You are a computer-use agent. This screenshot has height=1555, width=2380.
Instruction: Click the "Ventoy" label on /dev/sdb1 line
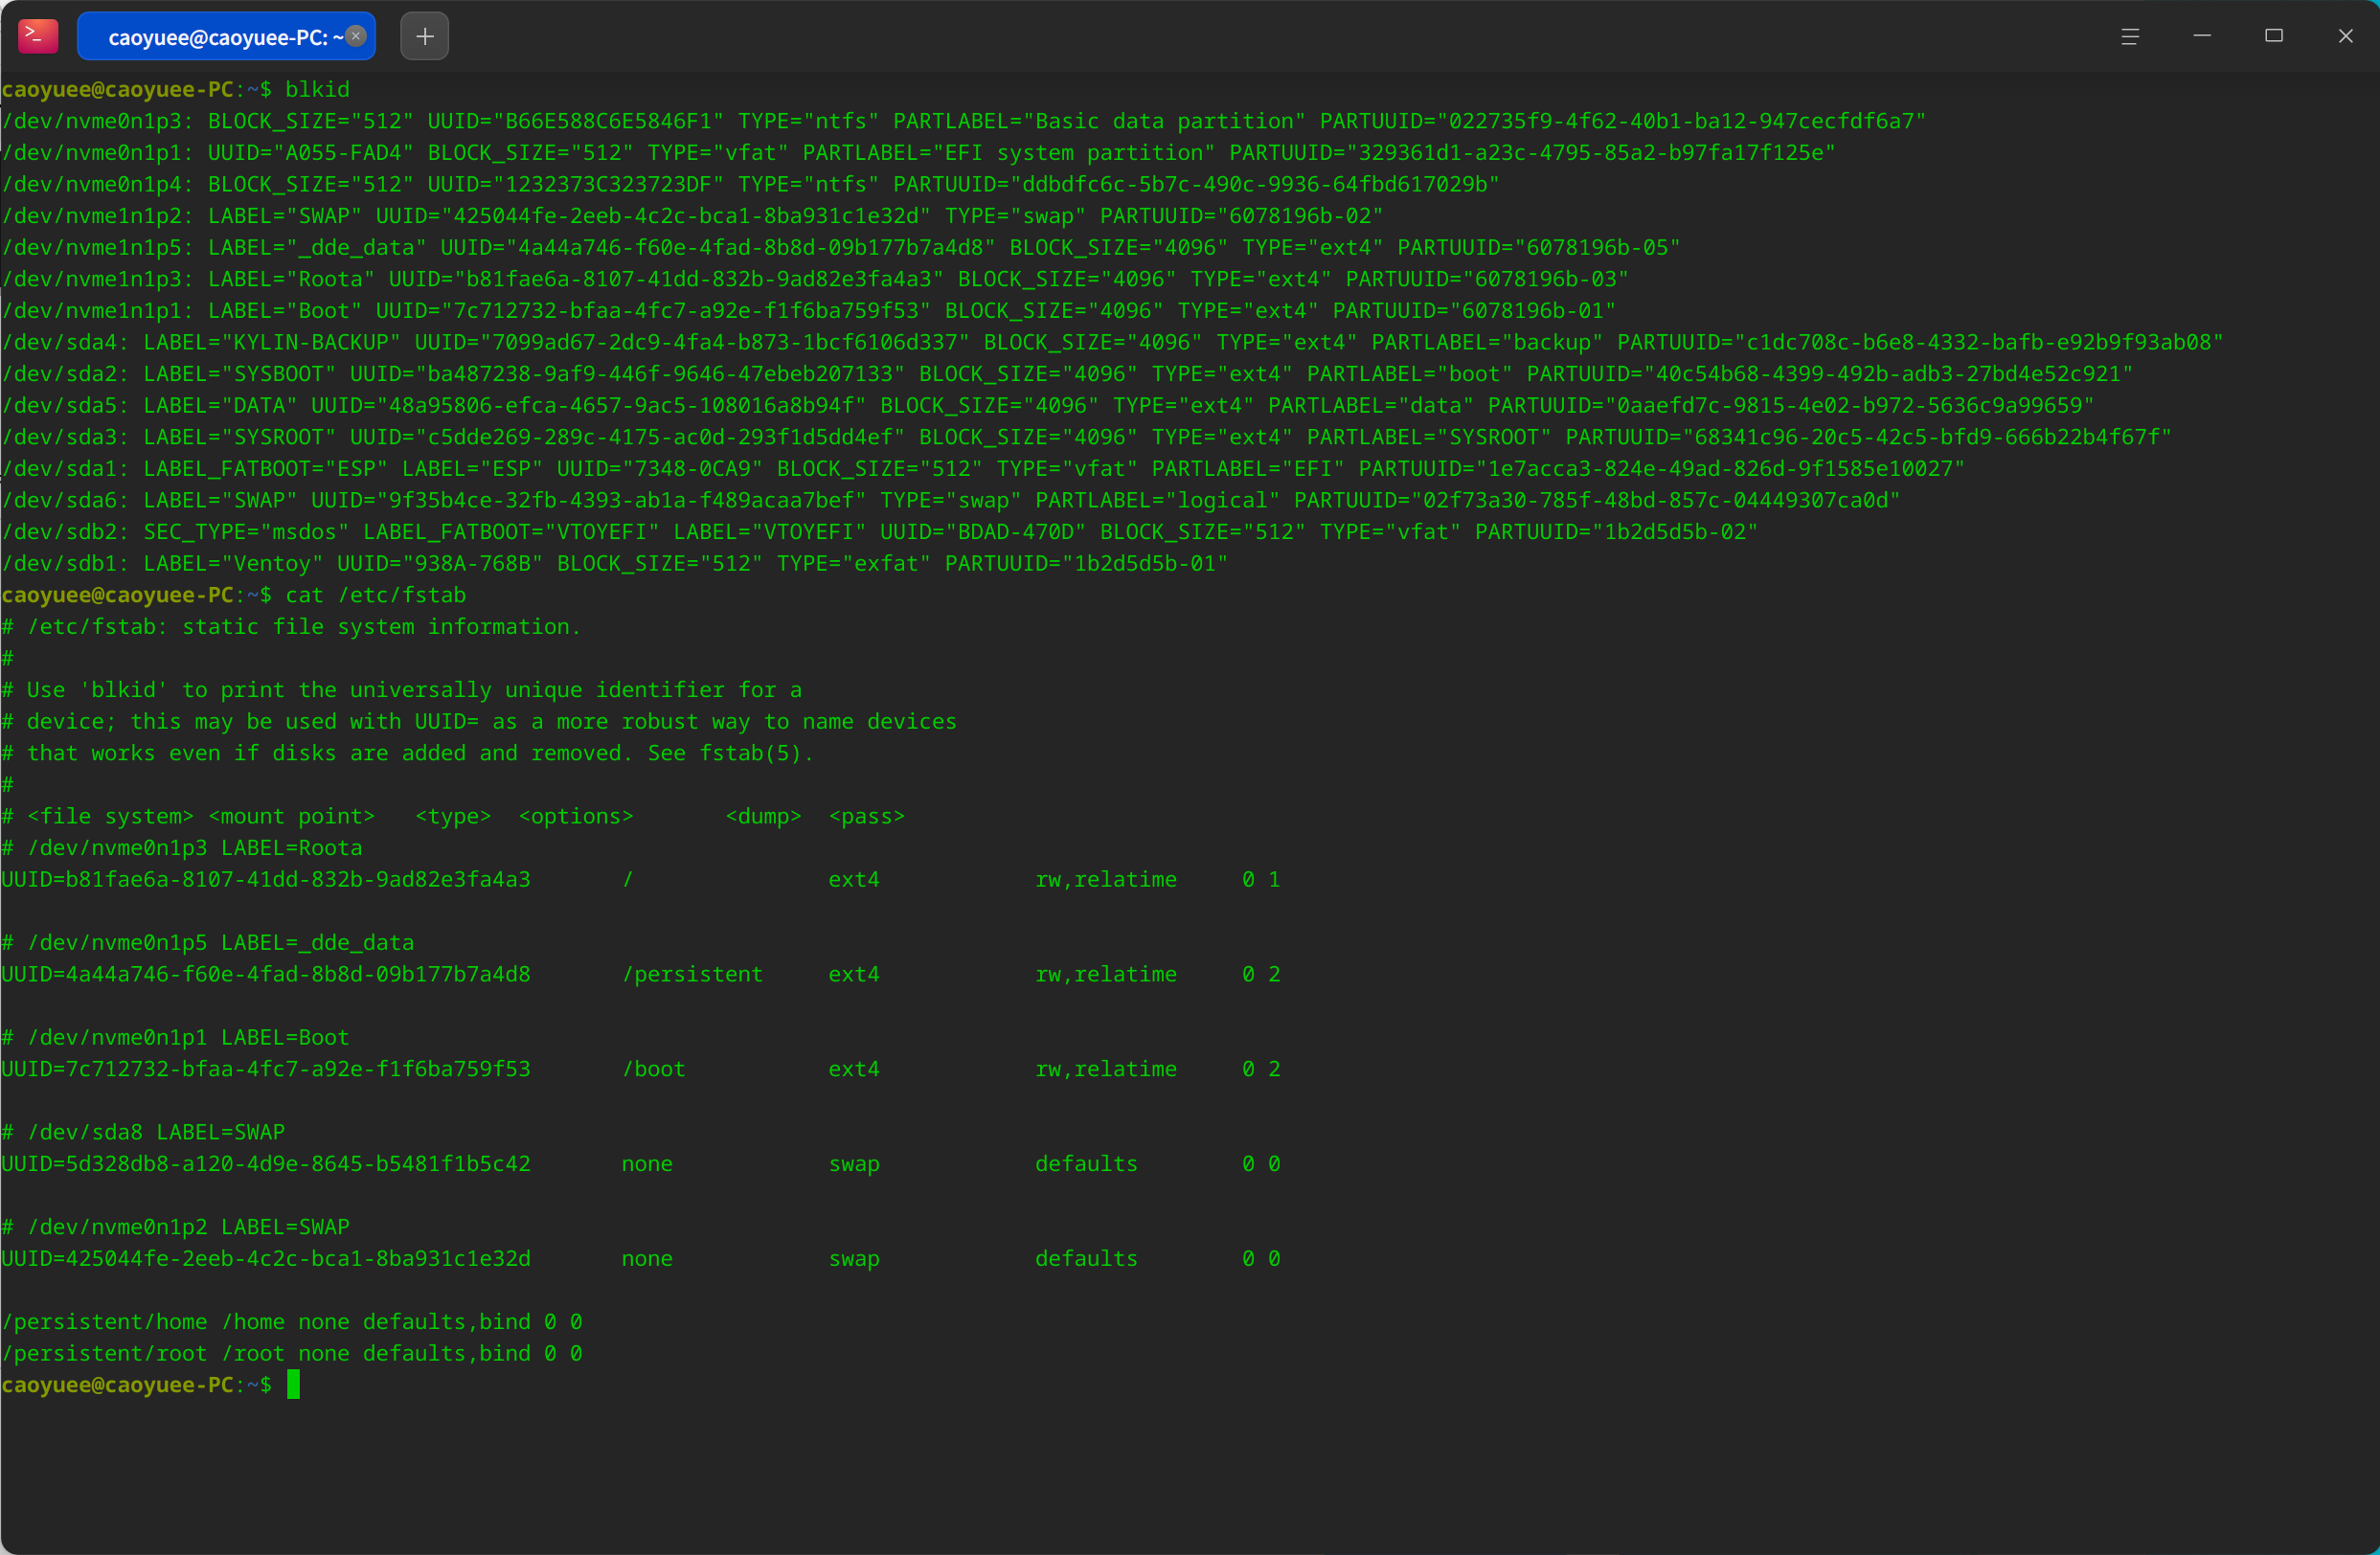[272, 564]
